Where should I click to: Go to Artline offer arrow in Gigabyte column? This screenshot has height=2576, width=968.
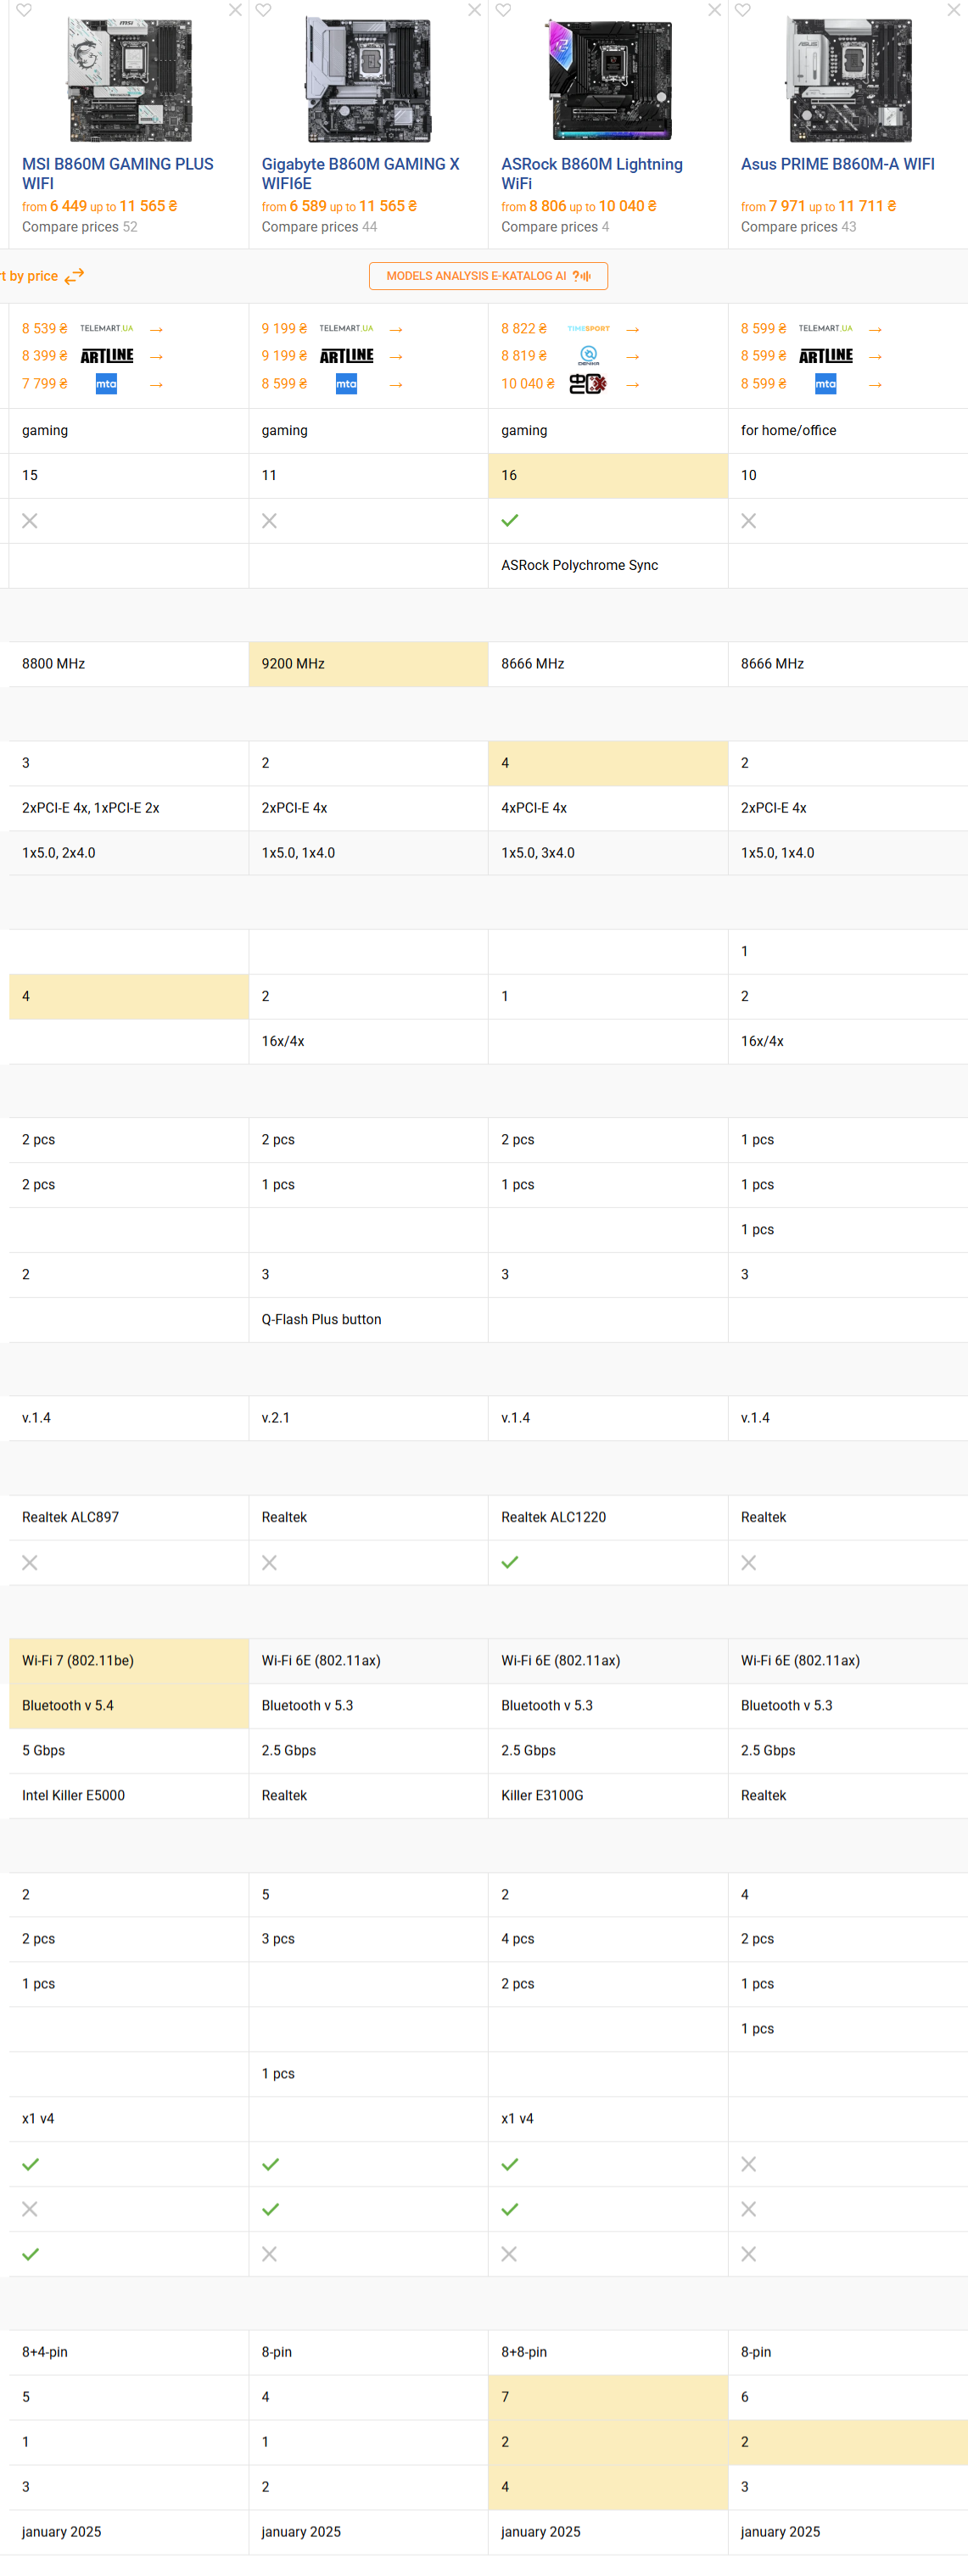[x=396, y=356]
